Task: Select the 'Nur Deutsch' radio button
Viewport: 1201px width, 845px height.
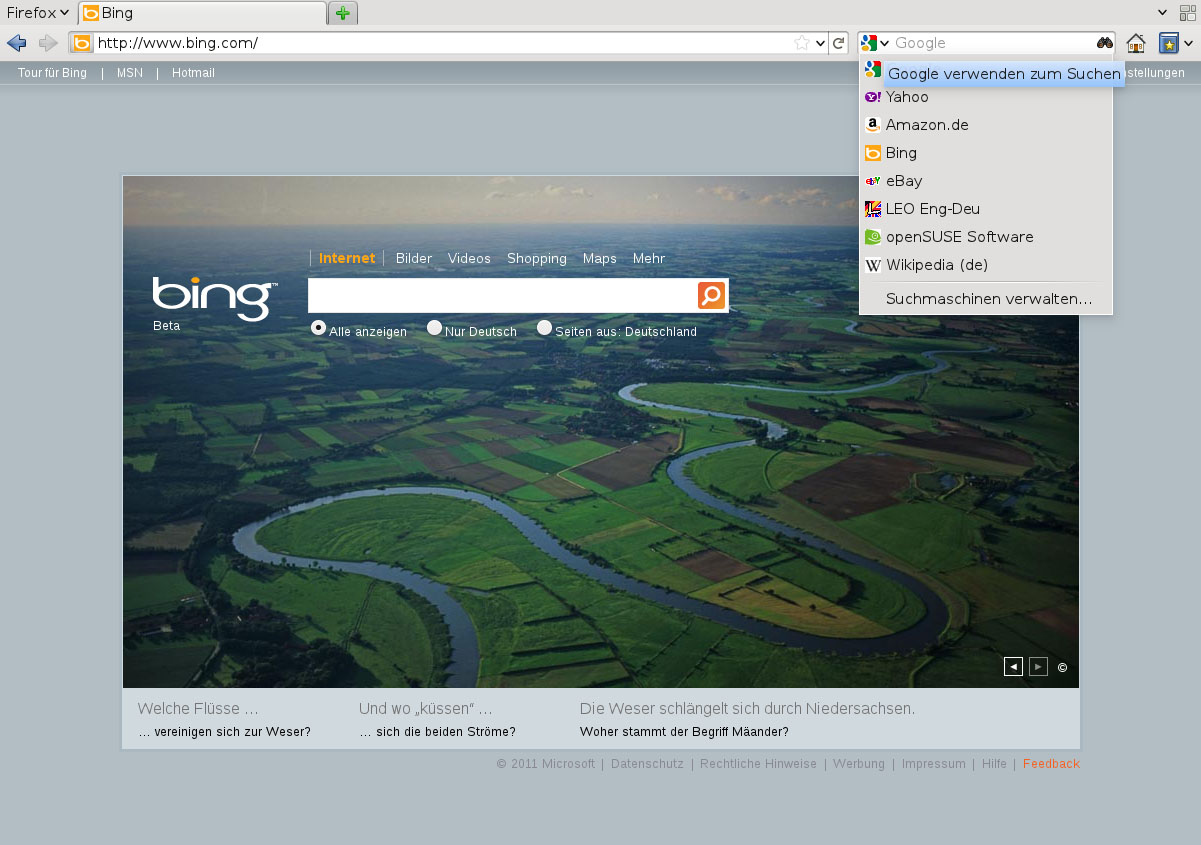Action: [434, 327]
